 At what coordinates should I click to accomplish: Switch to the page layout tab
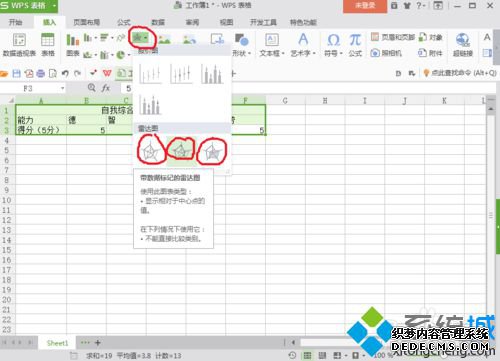(86, 22)
